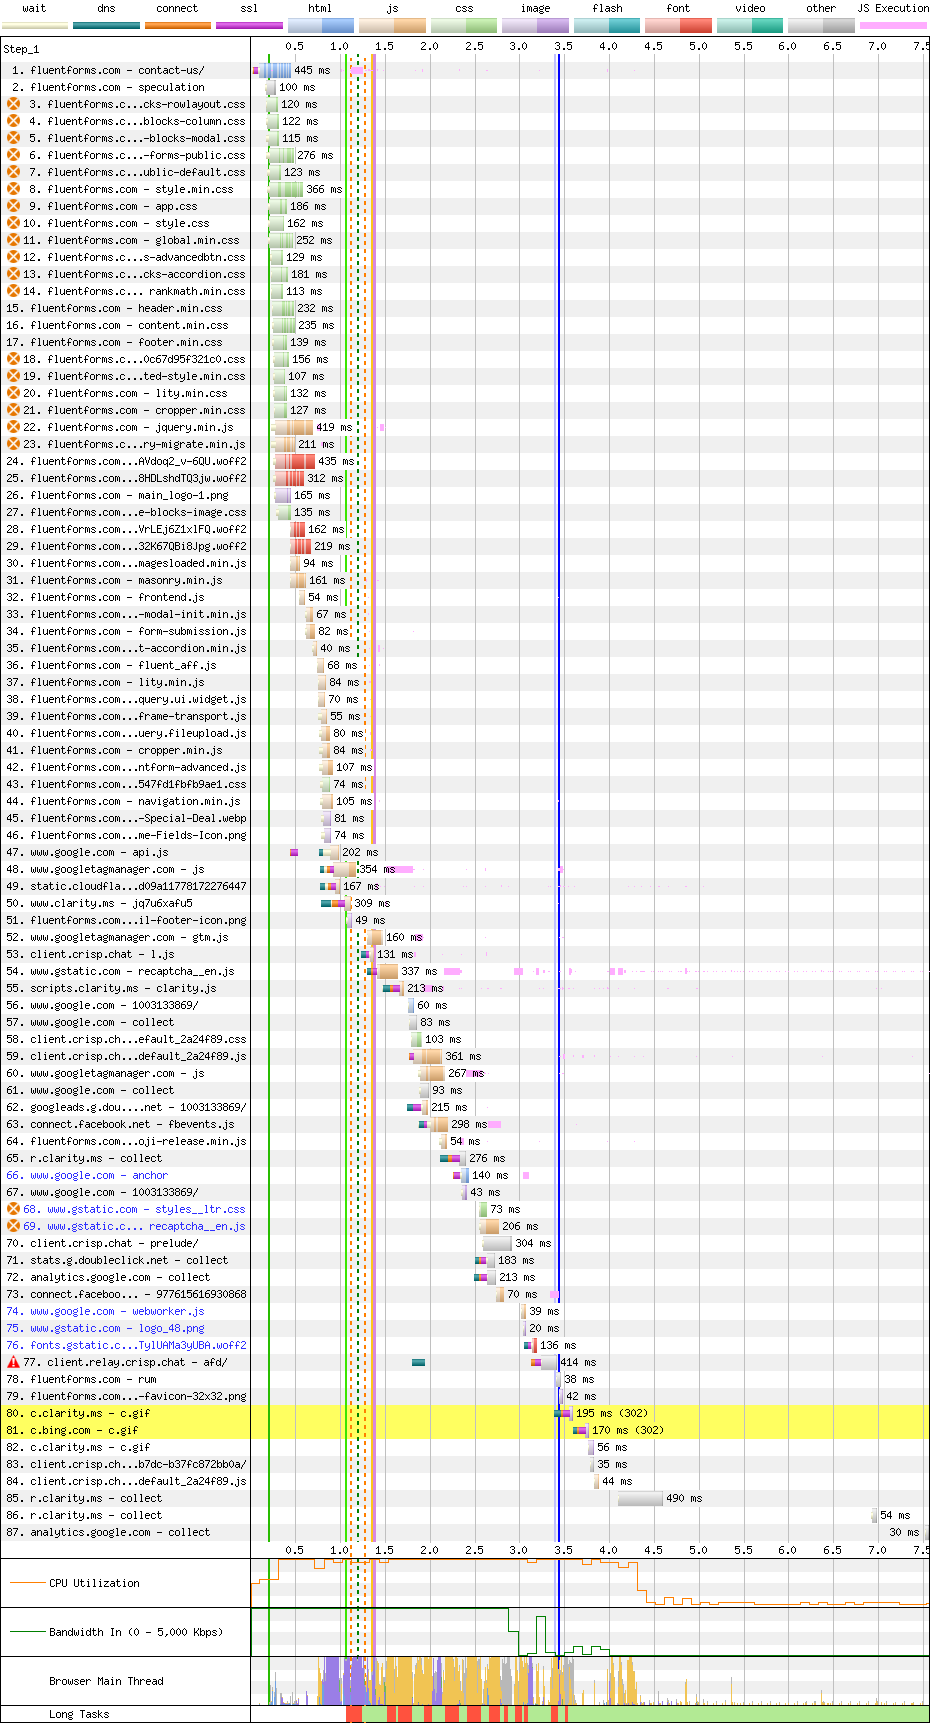
Task: Select request 79 favicon-32x32.png row
Action: coord(125,1396)
